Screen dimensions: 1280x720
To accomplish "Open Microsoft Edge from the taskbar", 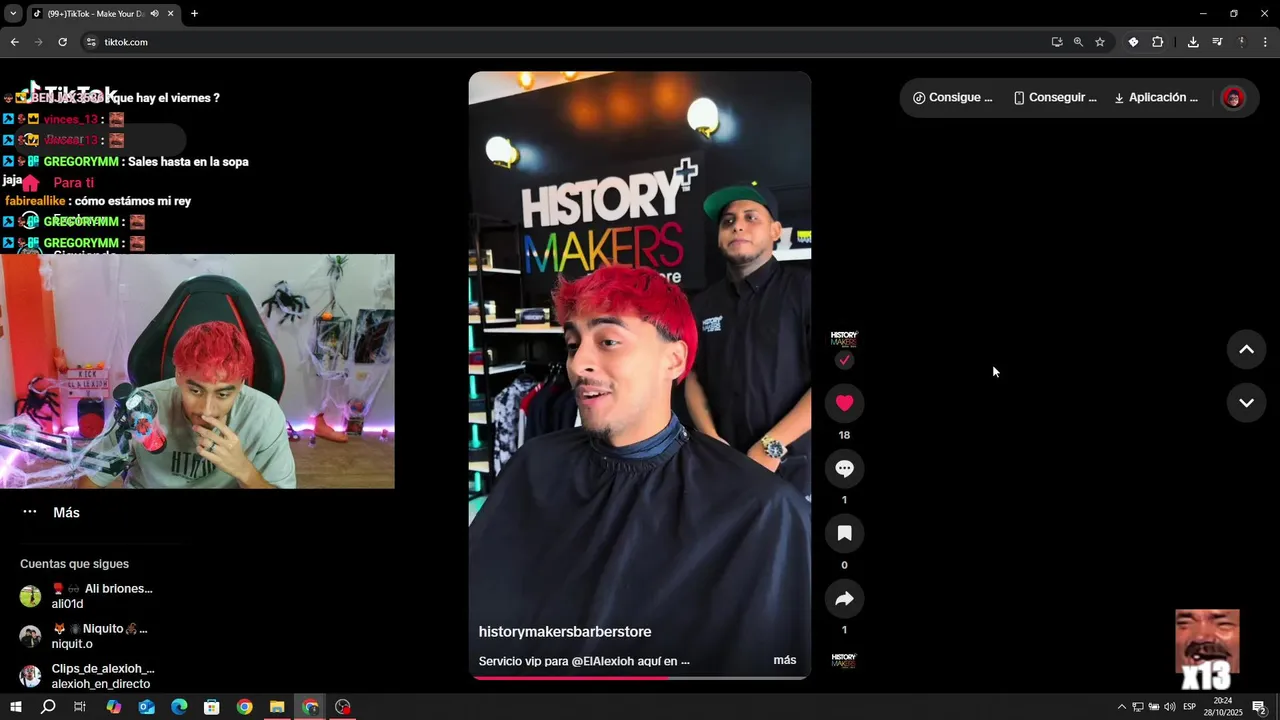I will (x=179, y=707).
